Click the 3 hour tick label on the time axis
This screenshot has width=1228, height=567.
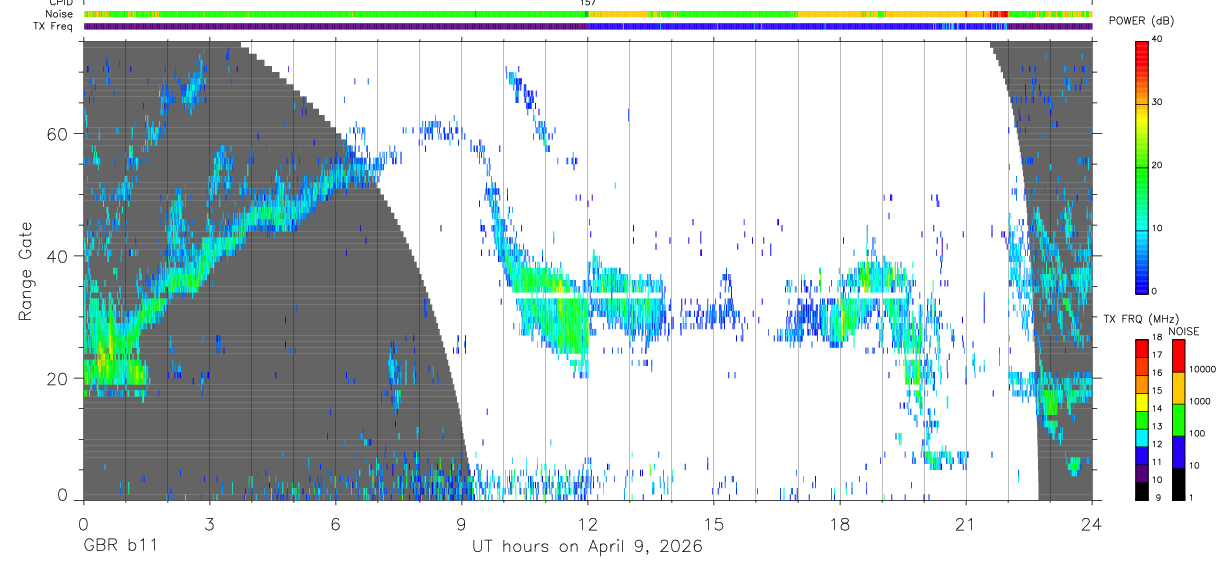[x=209, y=523]
